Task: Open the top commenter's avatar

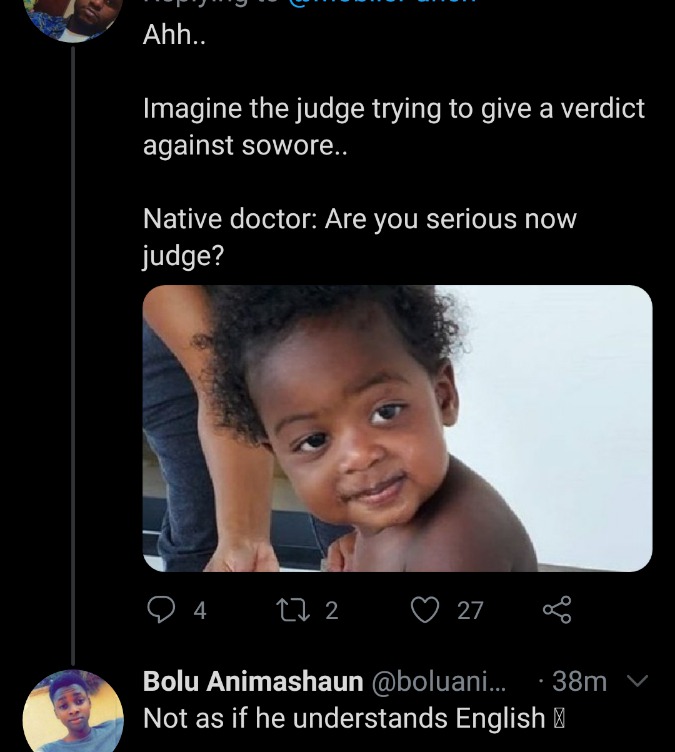Action: (x=73, y=19)
